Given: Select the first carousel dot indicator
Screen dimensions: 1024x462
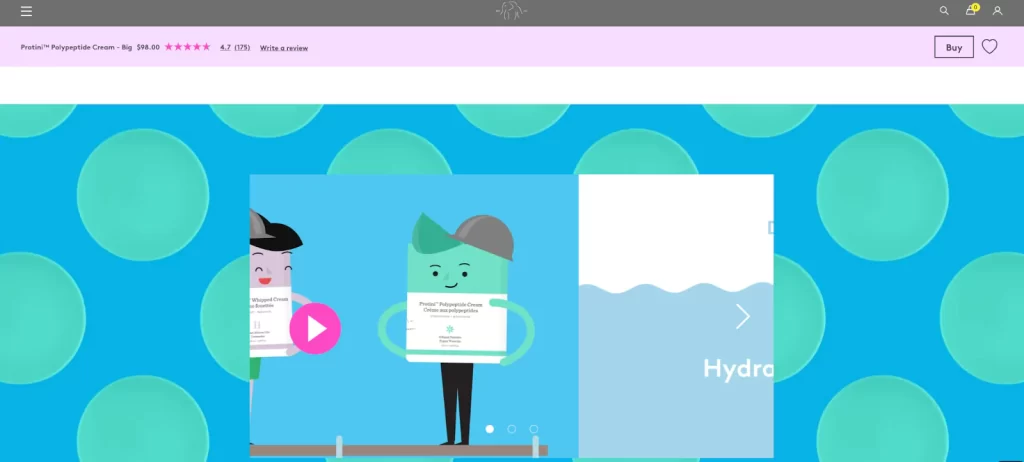Looking at the screenshot, I should point(490,429).
